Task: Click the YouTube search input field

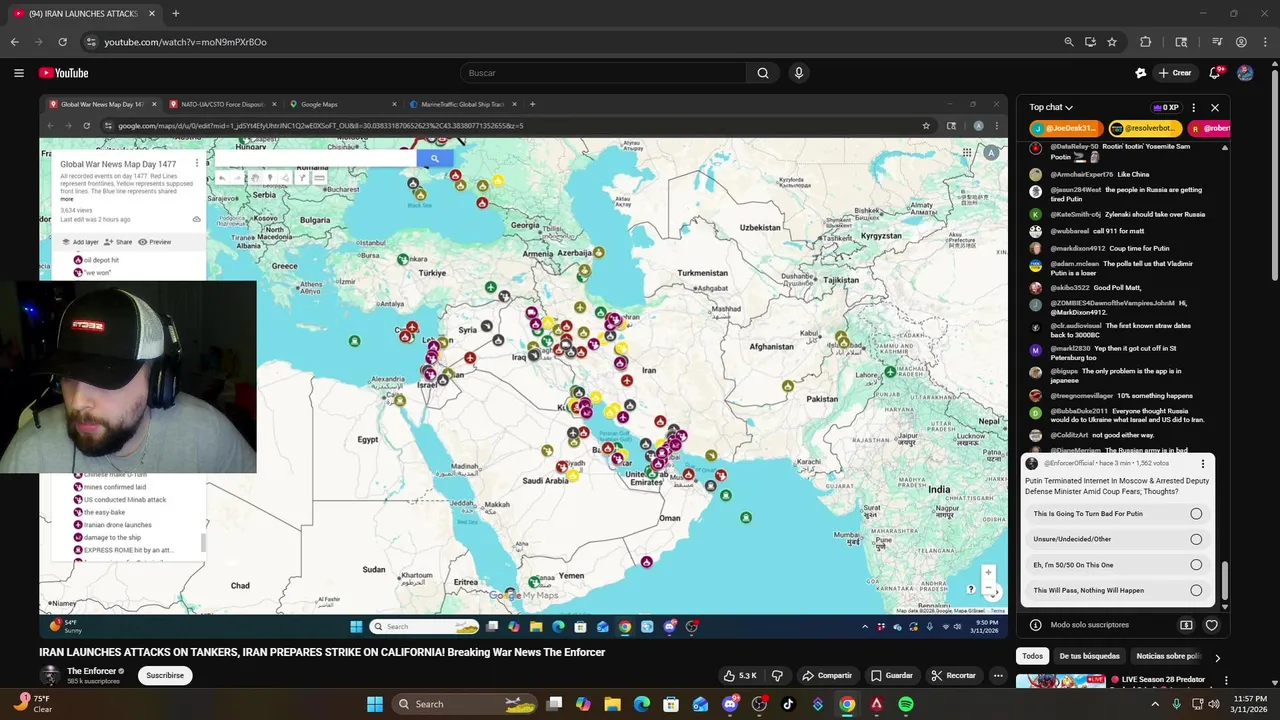Action: 603,73
